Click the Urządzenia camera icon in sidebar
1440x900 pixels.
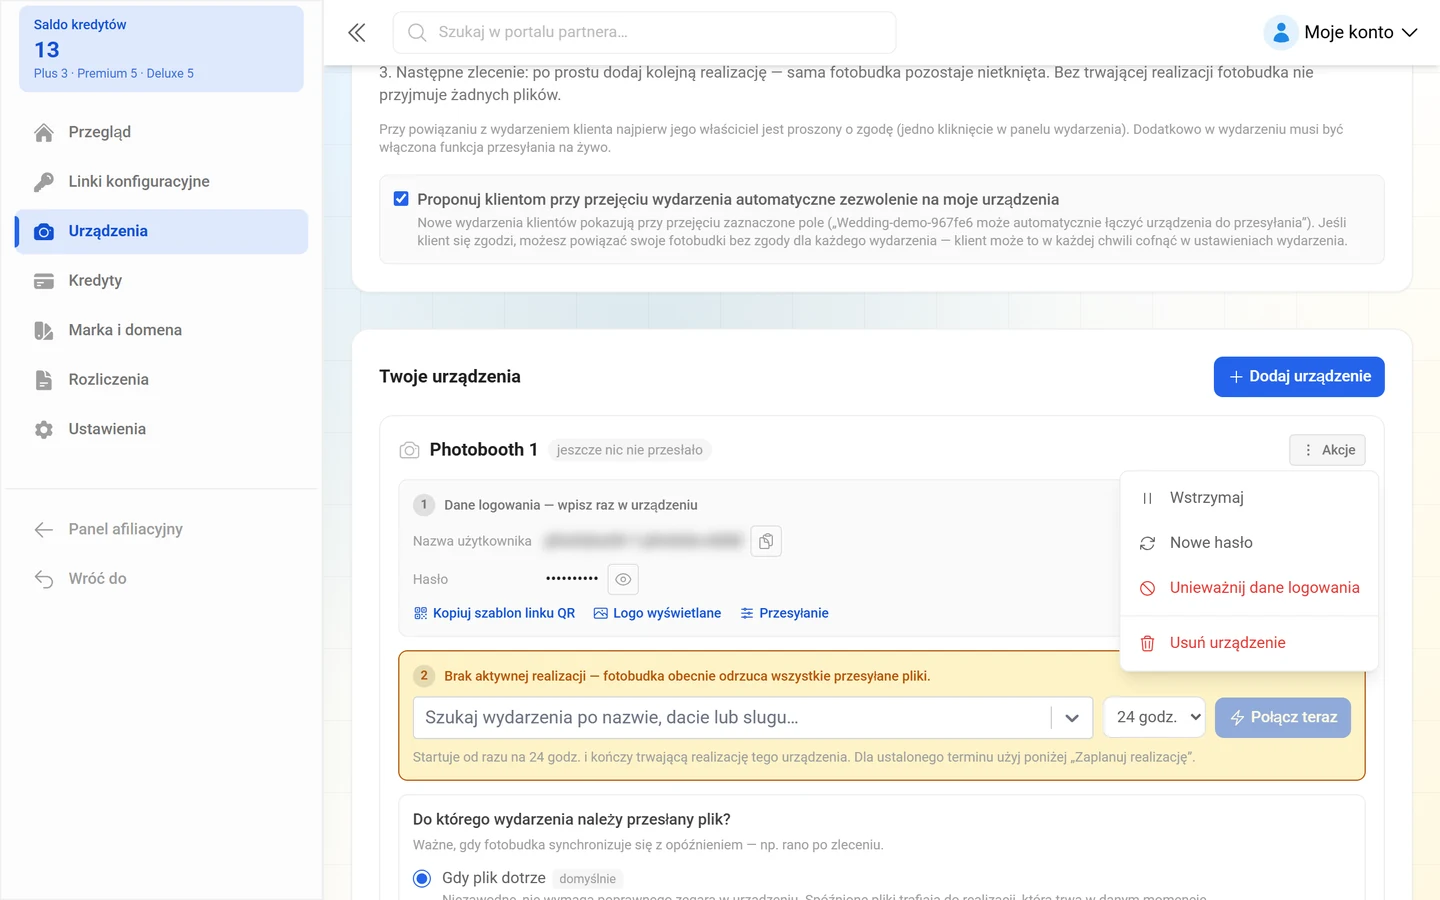(x=44, y=232)
